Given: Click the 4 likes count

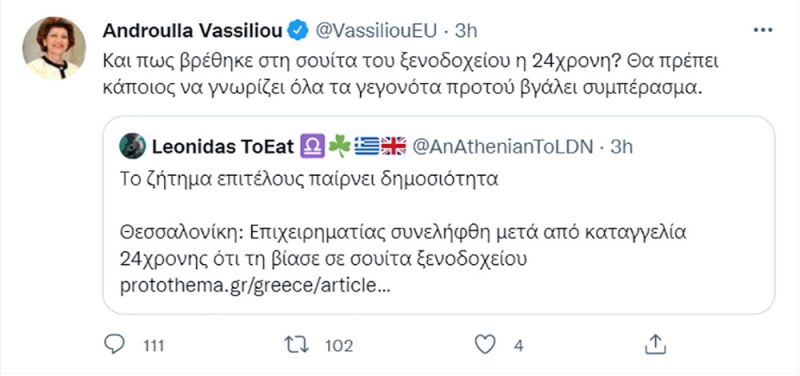Looking at the screenshot, I should coord(519,346).
